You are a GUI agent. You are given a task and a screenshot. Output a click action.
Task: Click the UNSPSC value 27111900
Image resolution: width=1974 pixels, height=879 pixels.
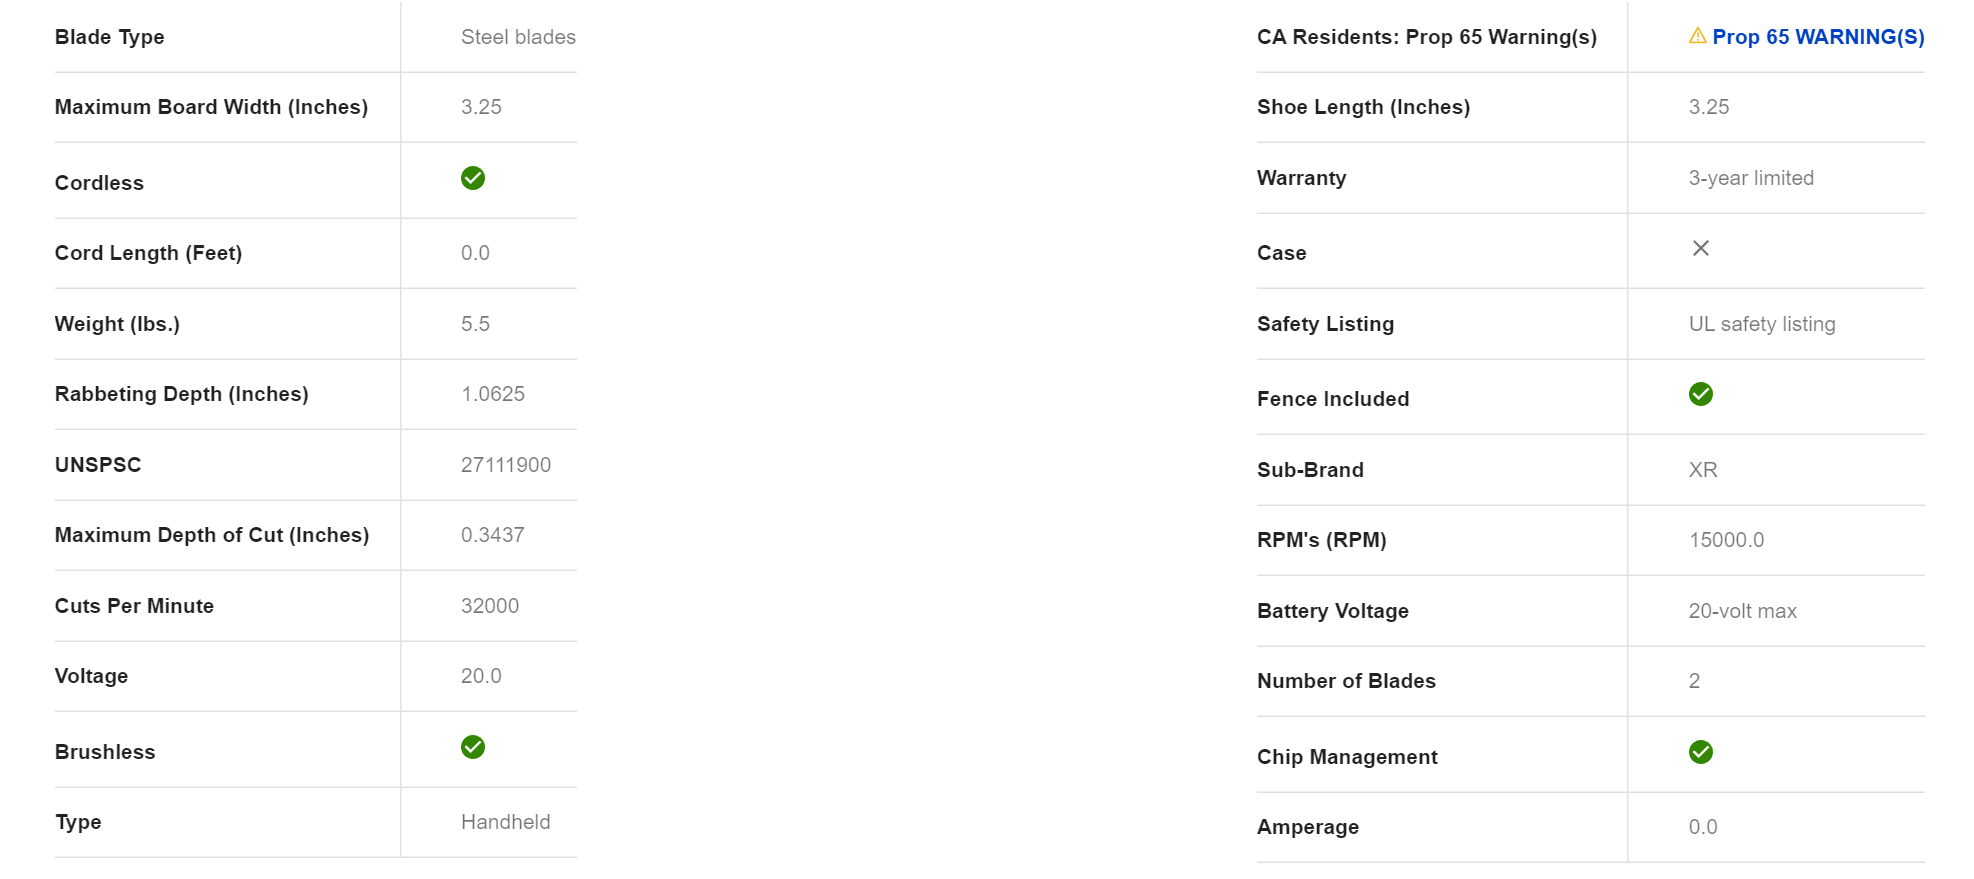point(505,465)
